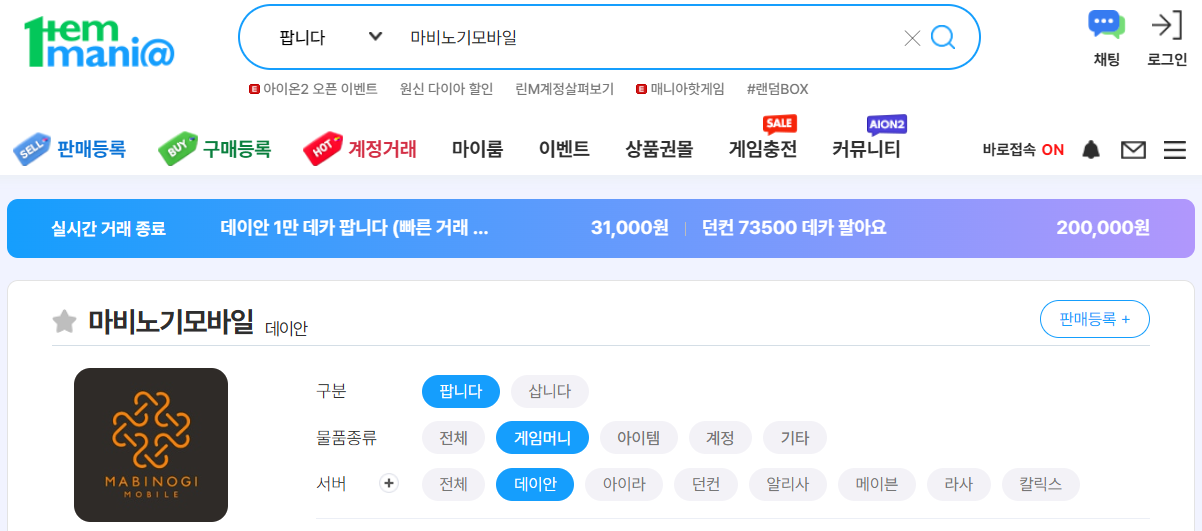This screenshot has width=1202, height=531.
Task: Select the 데이안 server
Action: (535, 484)
